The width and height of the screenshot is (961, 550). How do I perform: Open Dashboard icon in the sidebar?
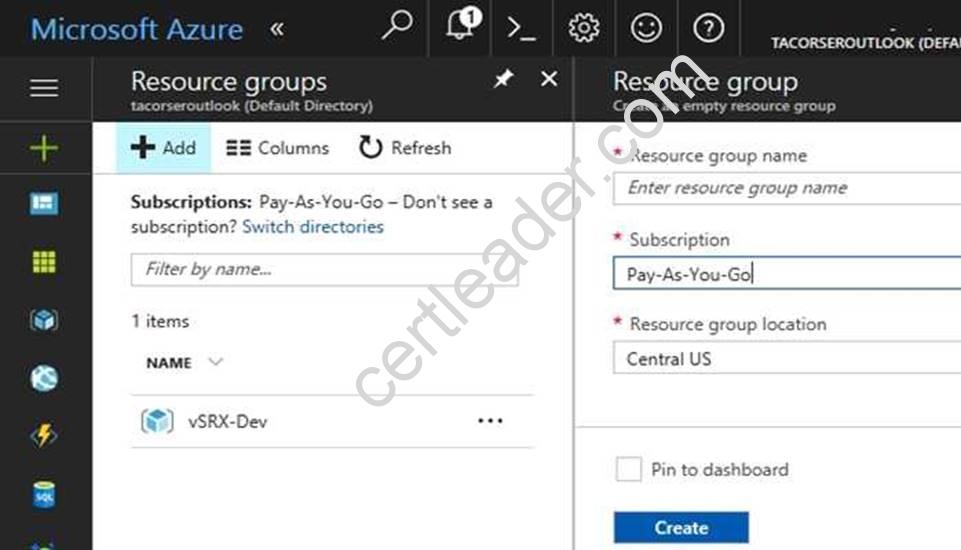coord(44,203)
